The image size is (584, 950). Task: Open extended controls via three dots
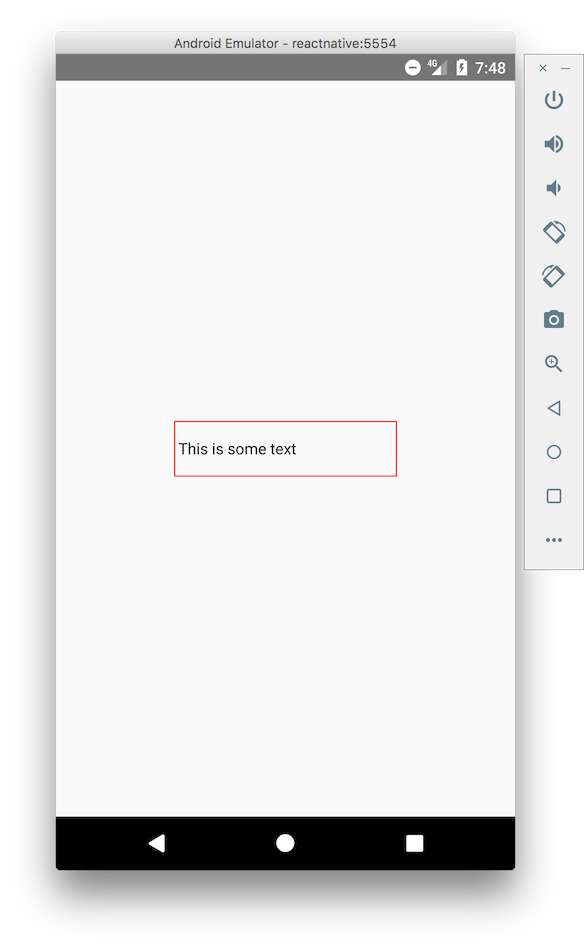tap(554, 540)
